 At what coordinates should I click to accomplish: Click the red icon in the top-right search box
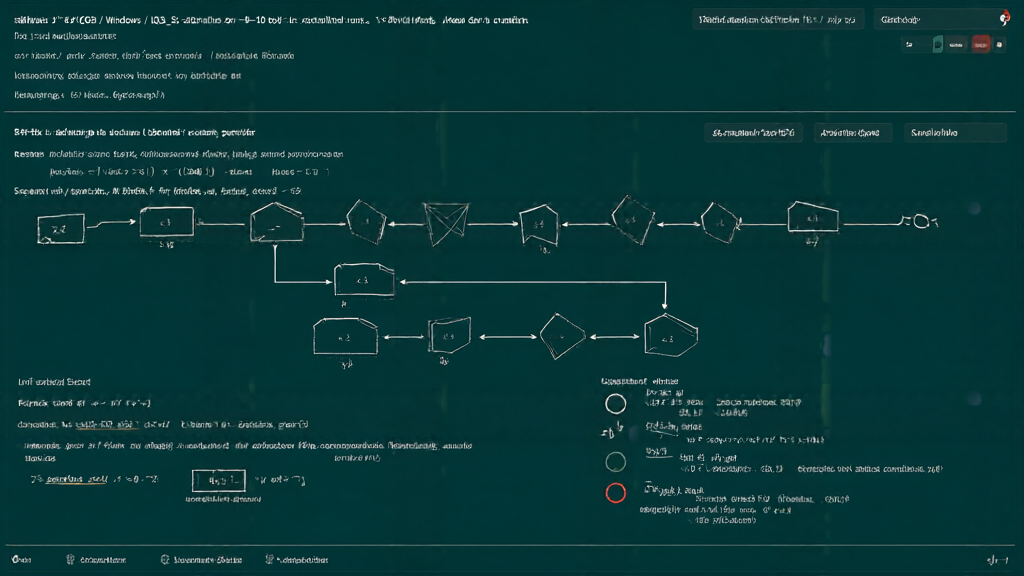coord(1004,19)
